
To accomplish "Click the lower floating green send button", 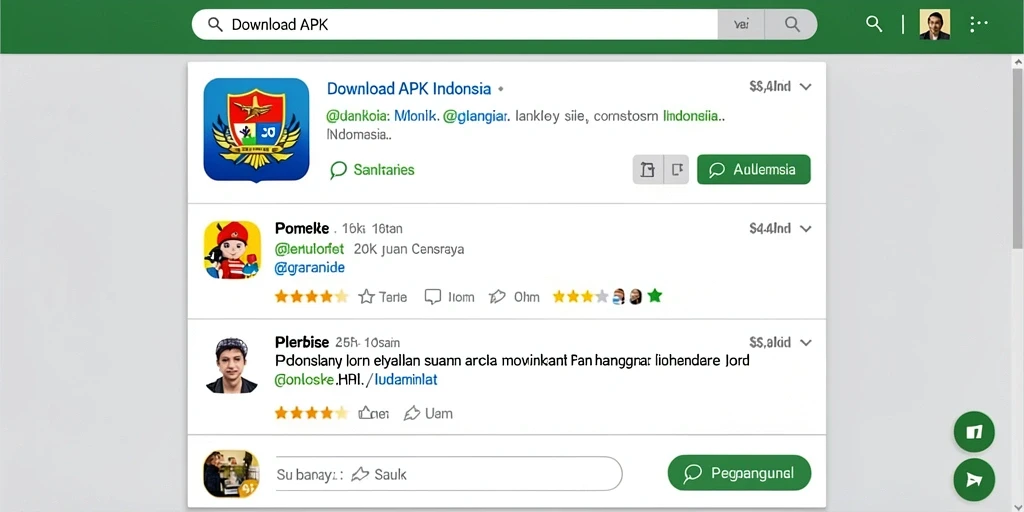I will point(974,479).
